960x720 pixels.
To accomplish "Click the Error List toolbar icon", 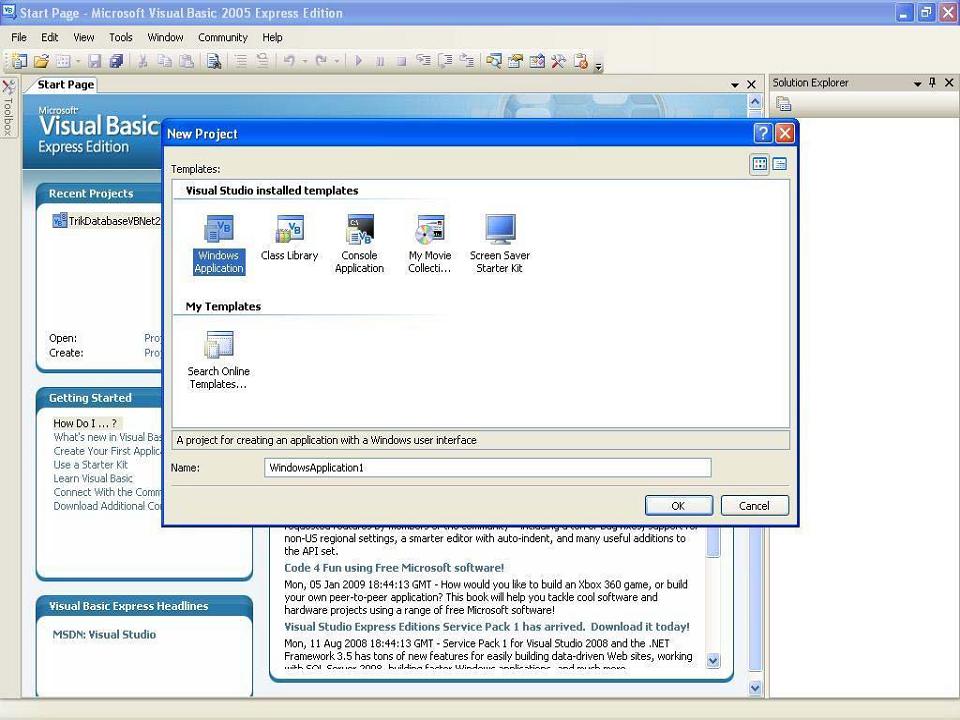I will pyautogui.click(x=581, y=61).
